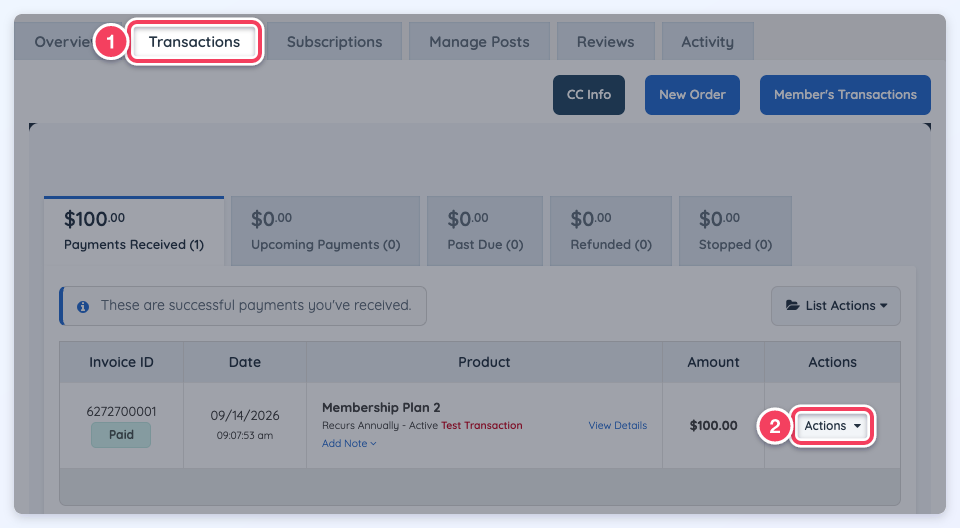Click the Amount column header
Screen dimensions: 960x528
(x=713, y=362)
